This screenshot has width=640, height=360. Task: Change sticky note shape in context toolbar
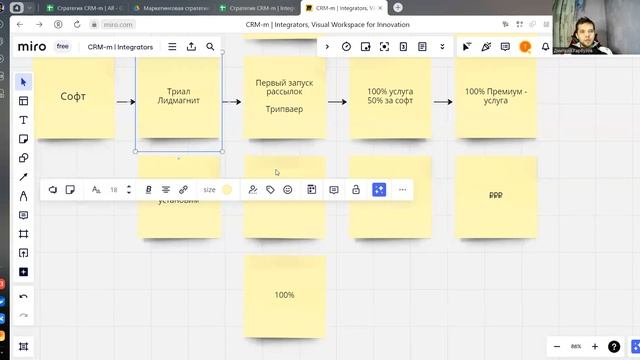[70, 189]
